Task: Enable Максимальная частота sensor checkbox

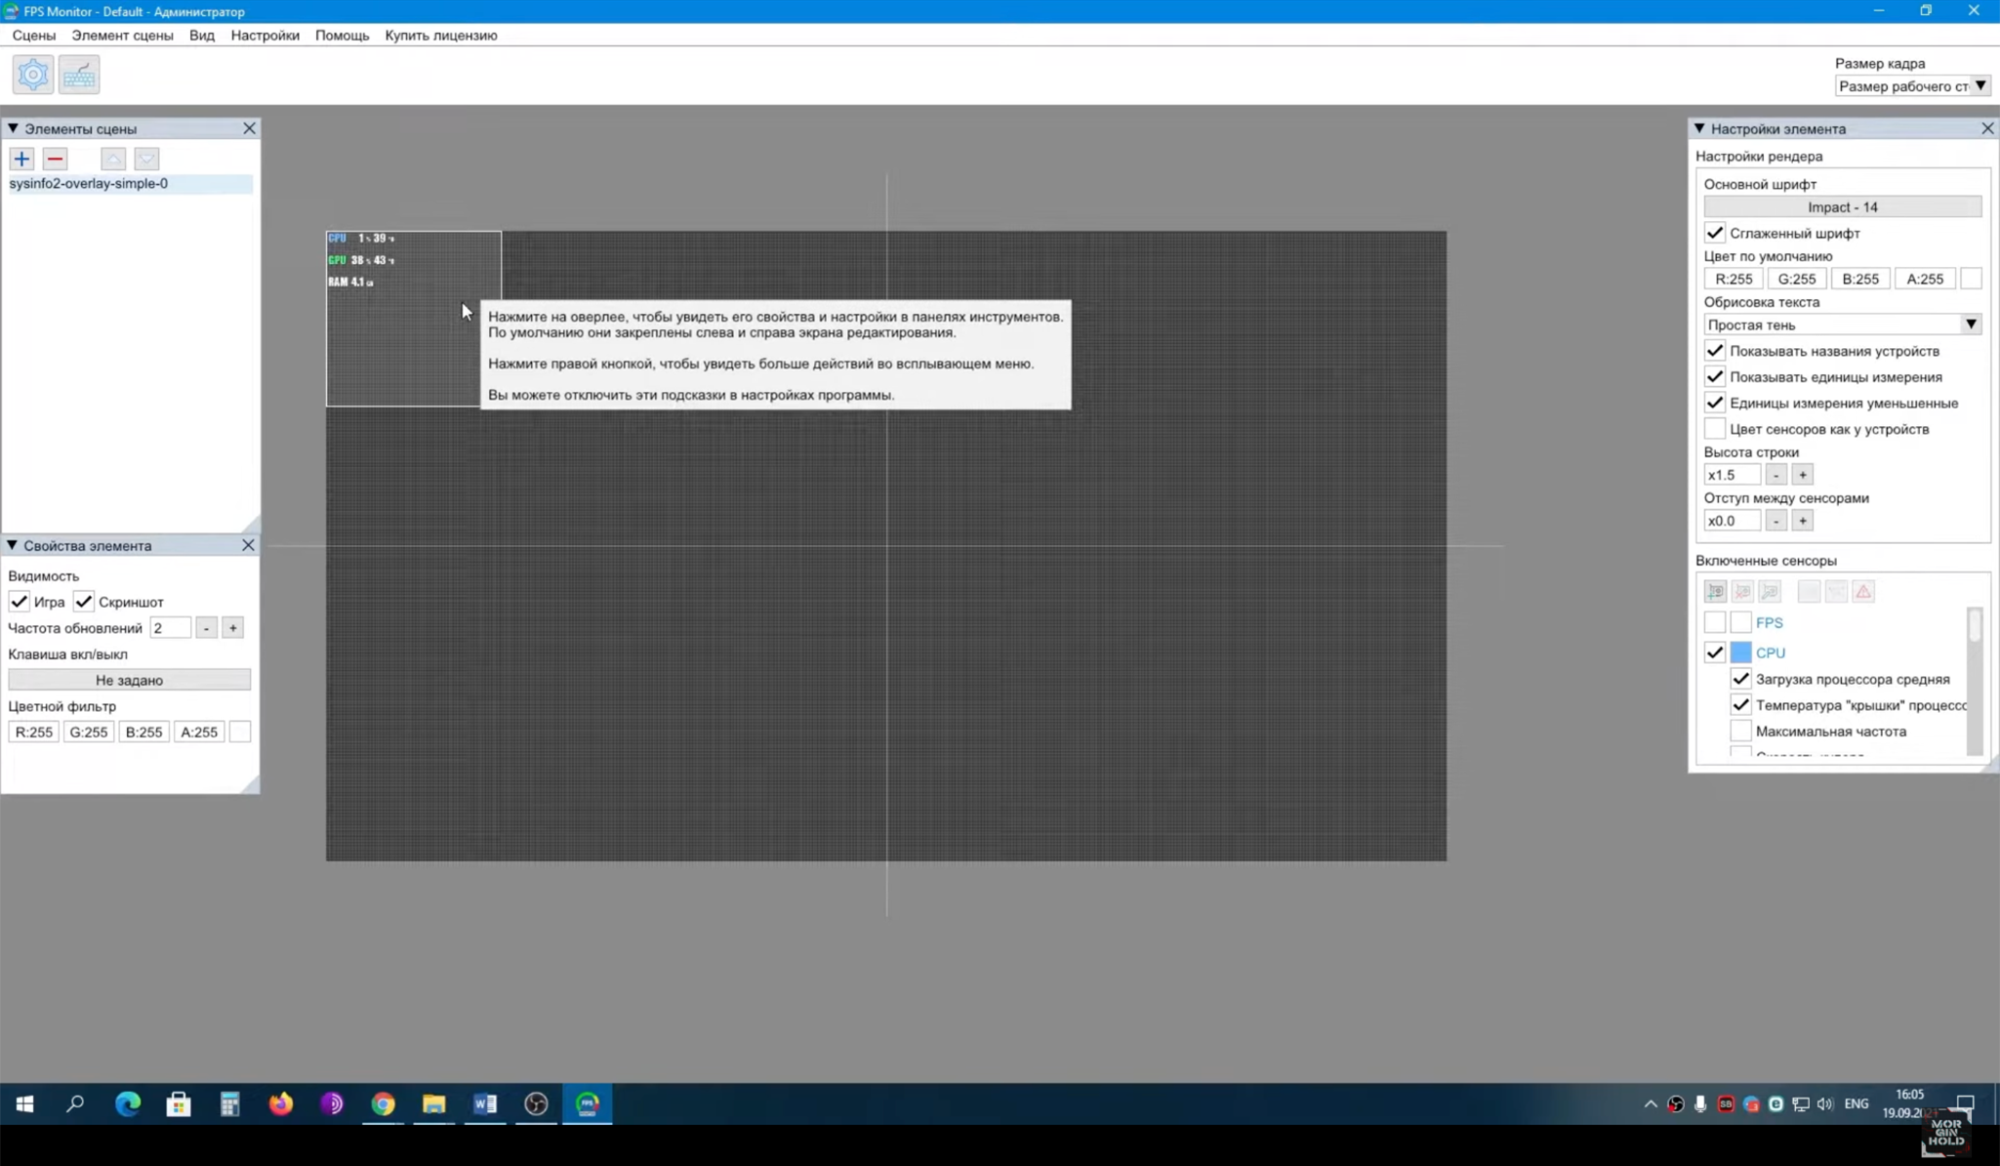Action: (1741, 731)
